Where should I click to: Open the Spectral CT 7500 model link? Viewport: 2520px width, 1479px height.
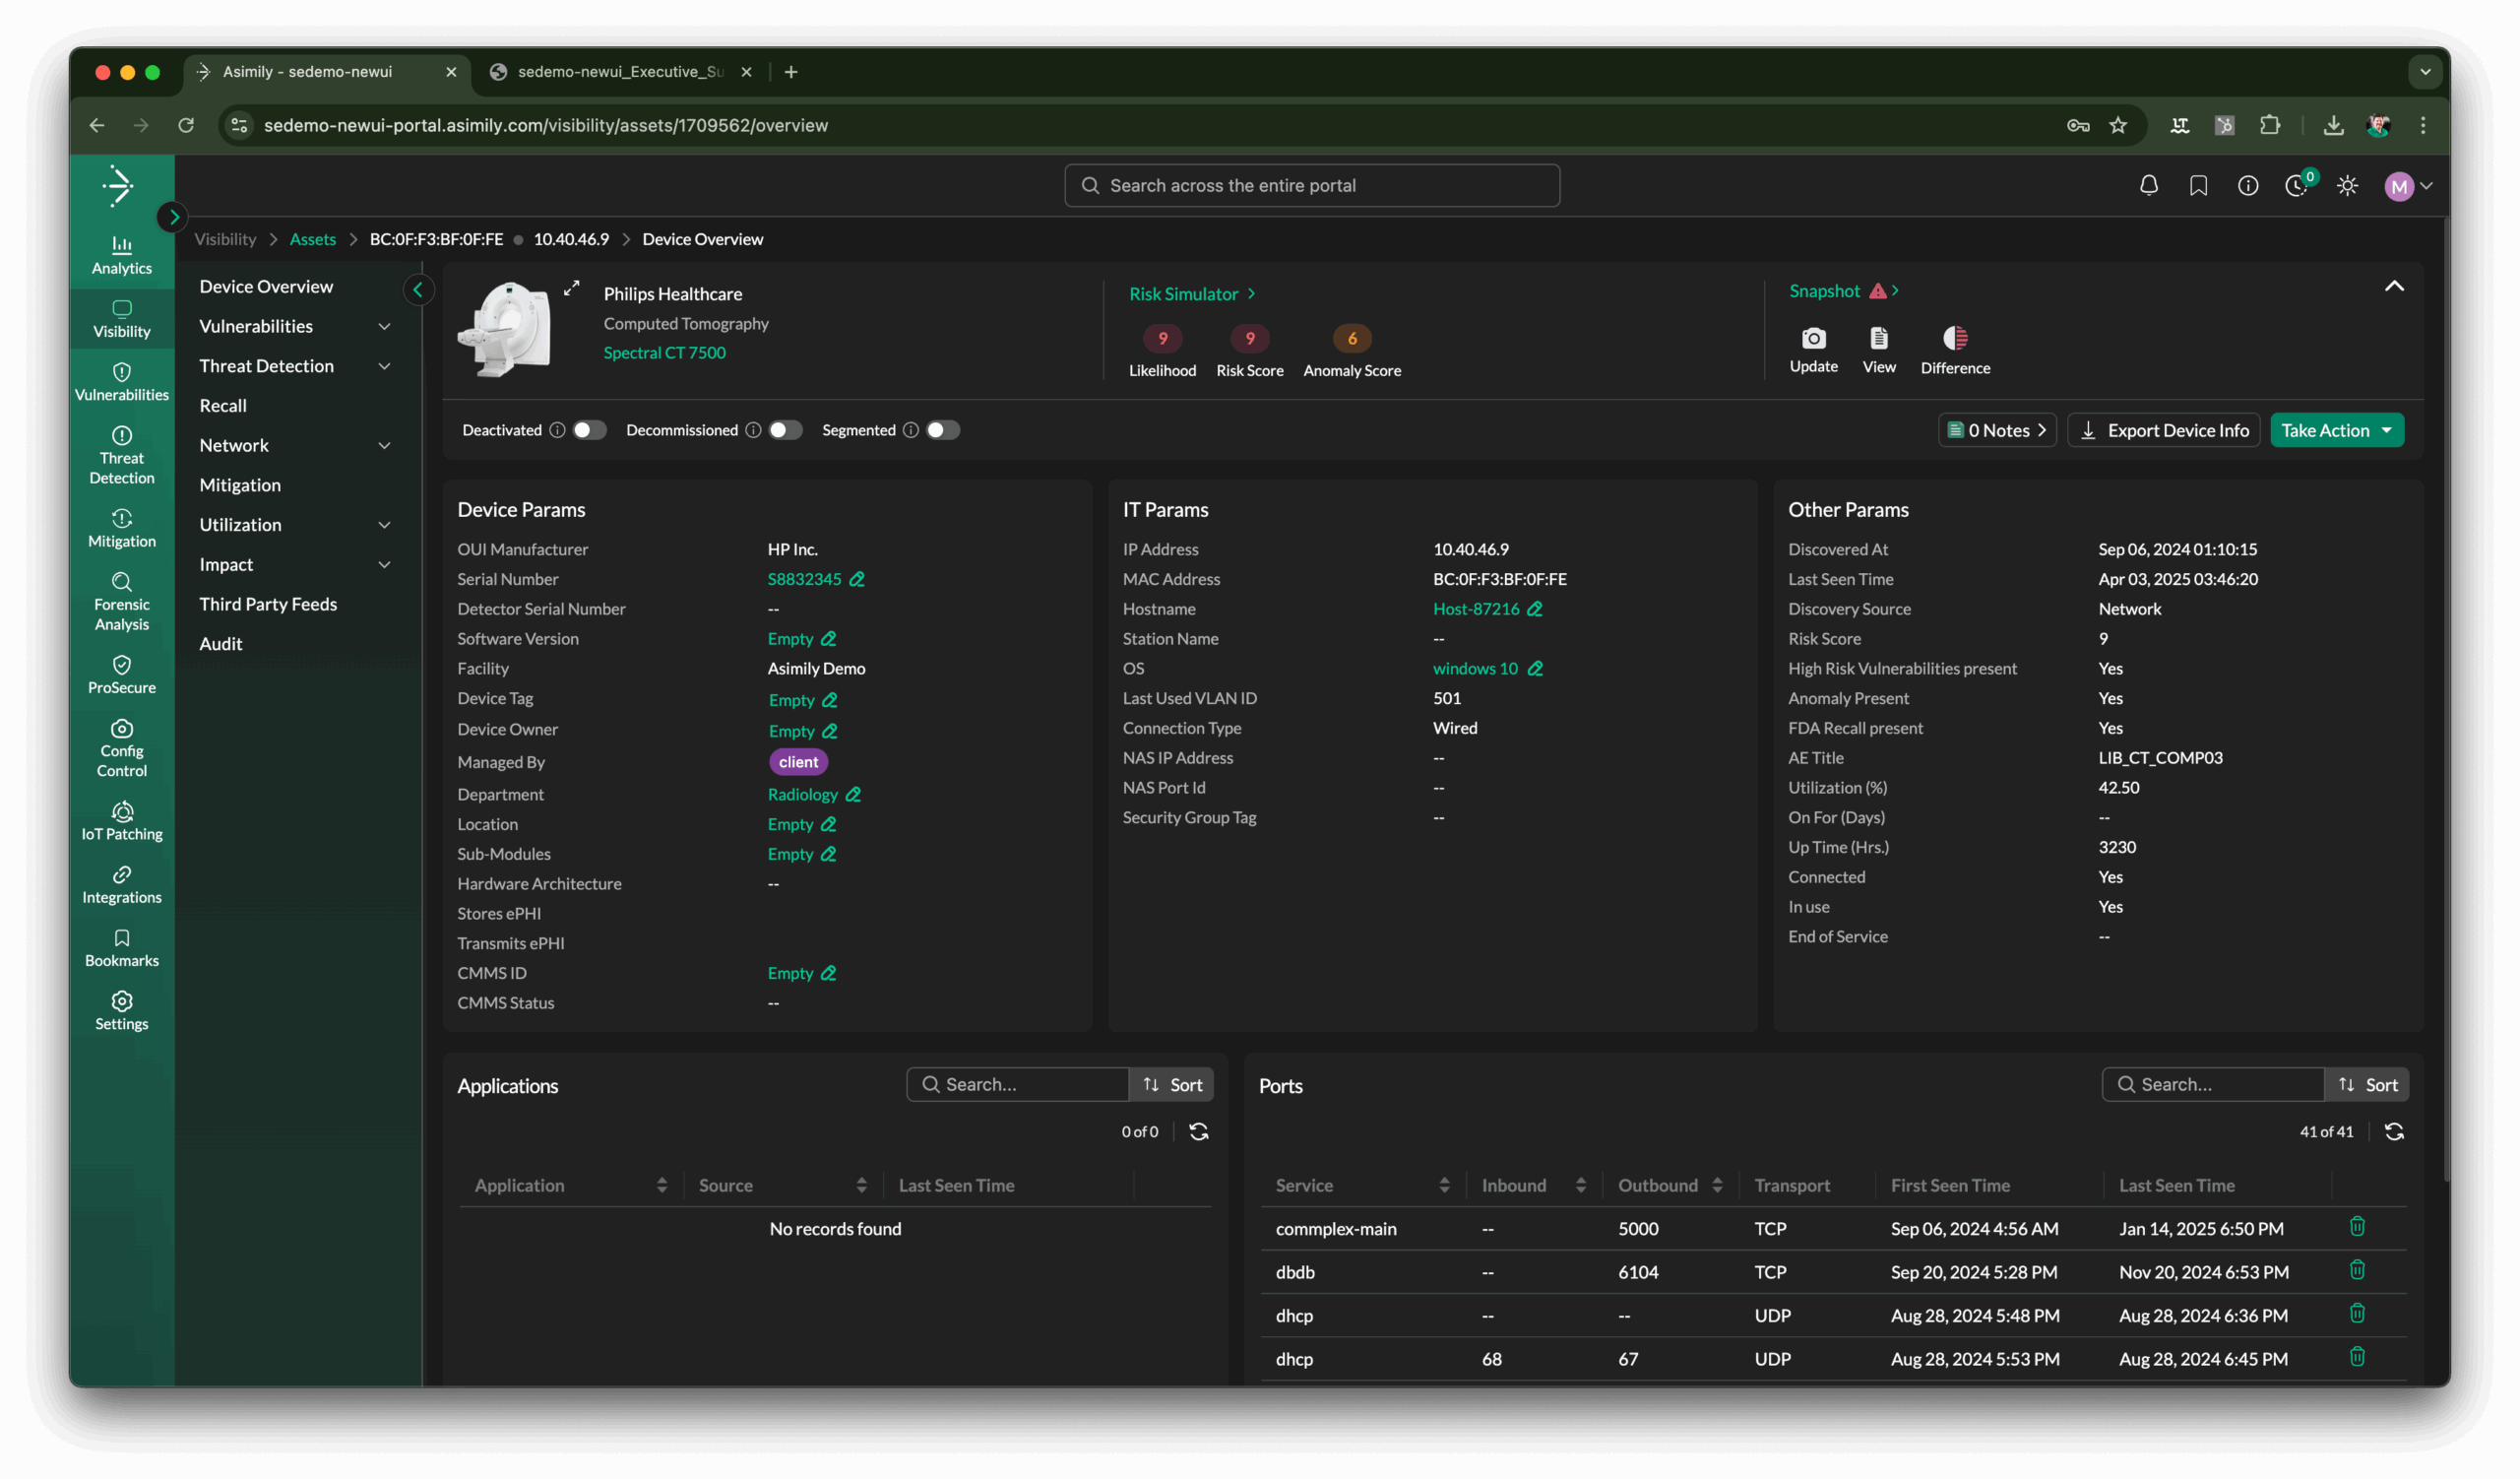point(664,353)
